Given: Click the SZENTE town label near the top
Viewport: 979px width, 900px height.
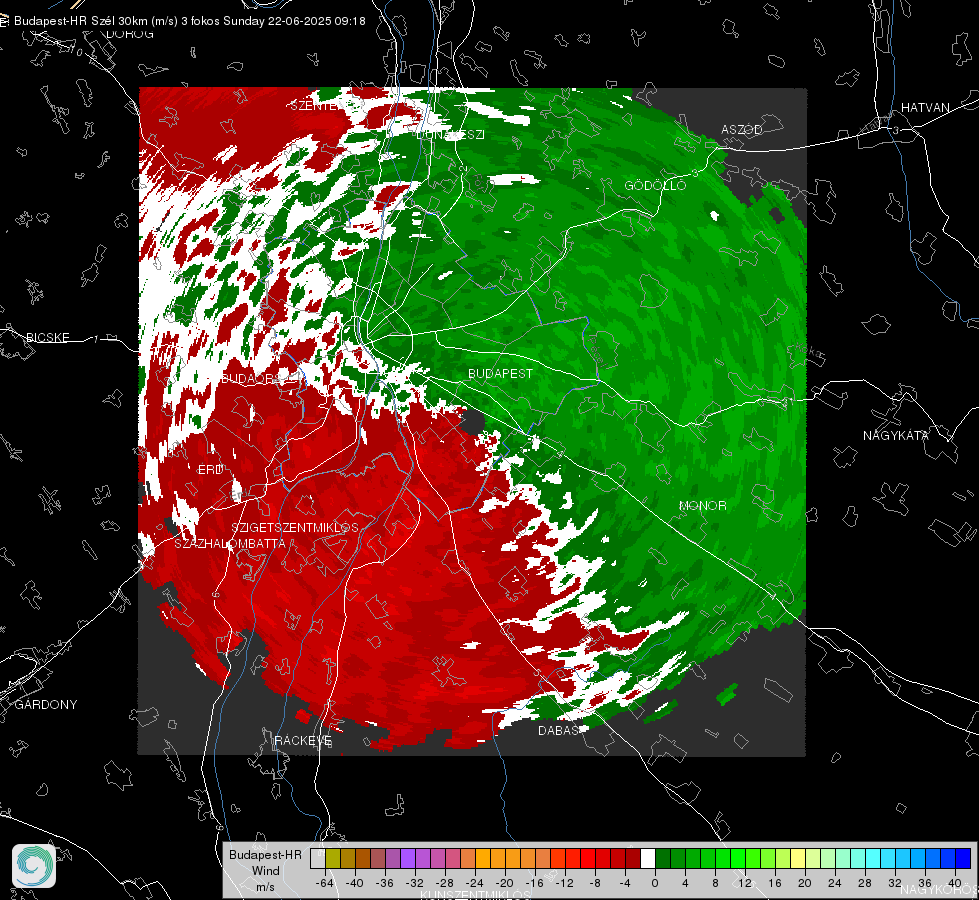Looking at the screenshot, I should coord(314,106).
